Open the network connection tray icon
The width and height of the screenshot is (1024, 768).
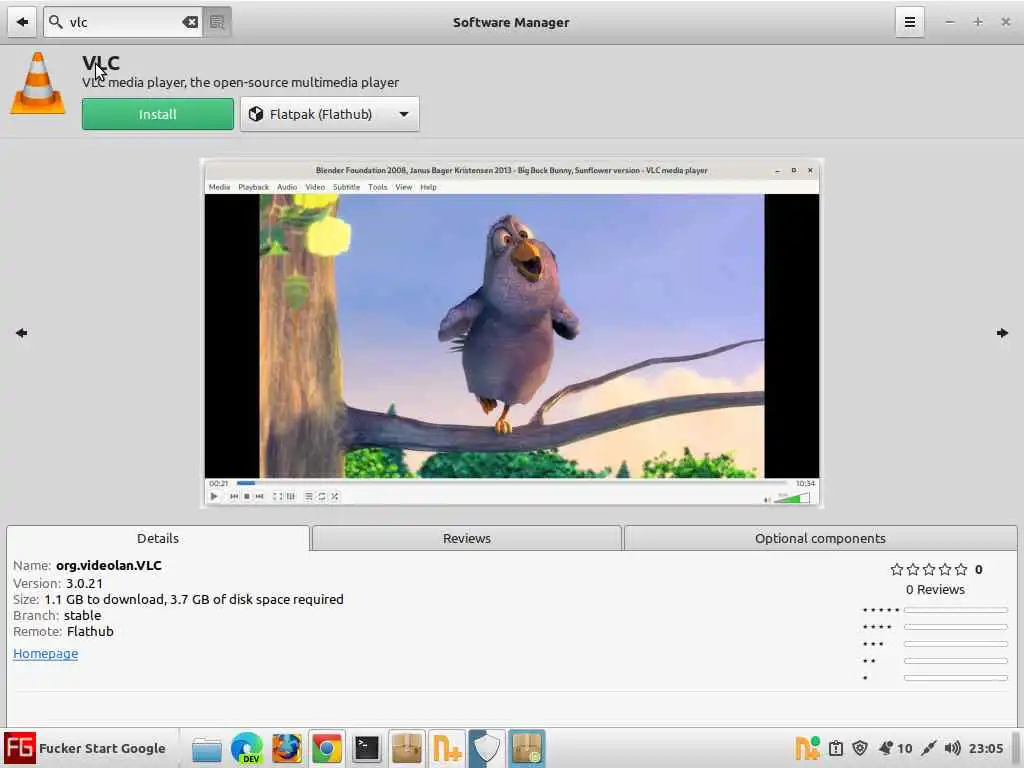pos(928,748)
